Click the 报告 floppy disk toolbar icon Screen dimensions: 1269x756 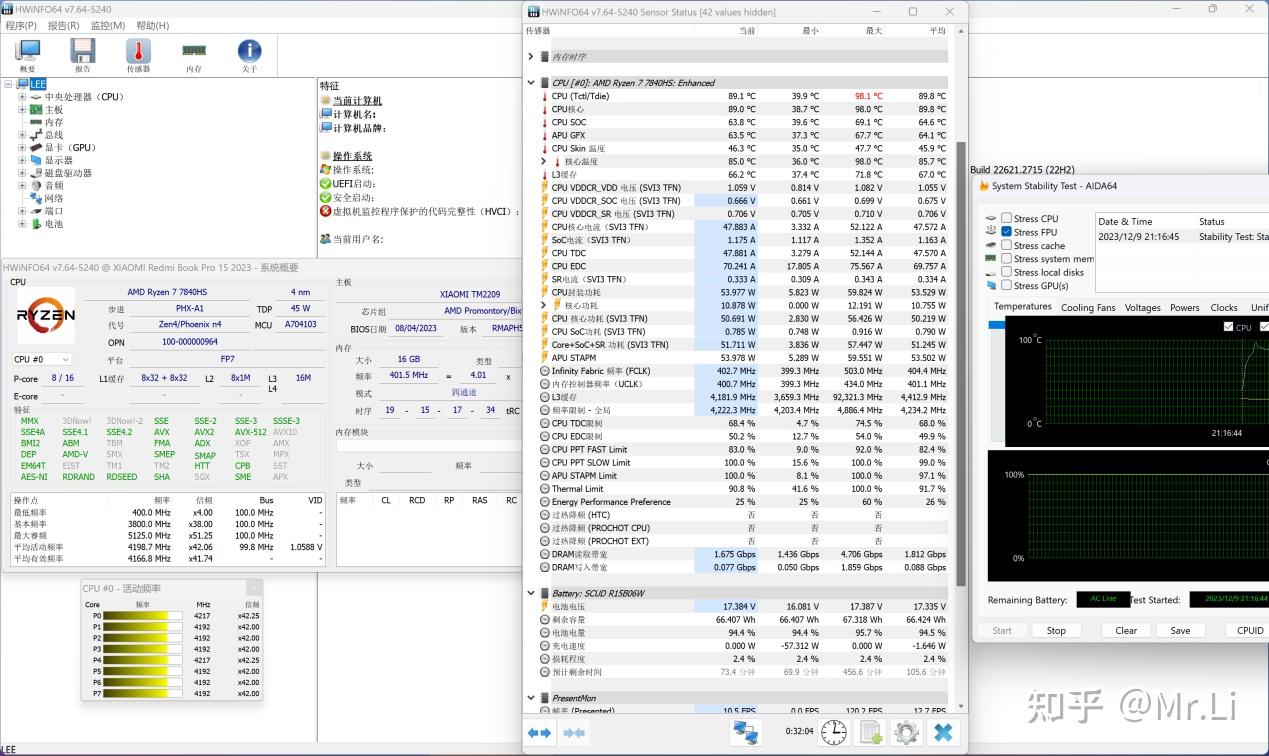[83, 56]
